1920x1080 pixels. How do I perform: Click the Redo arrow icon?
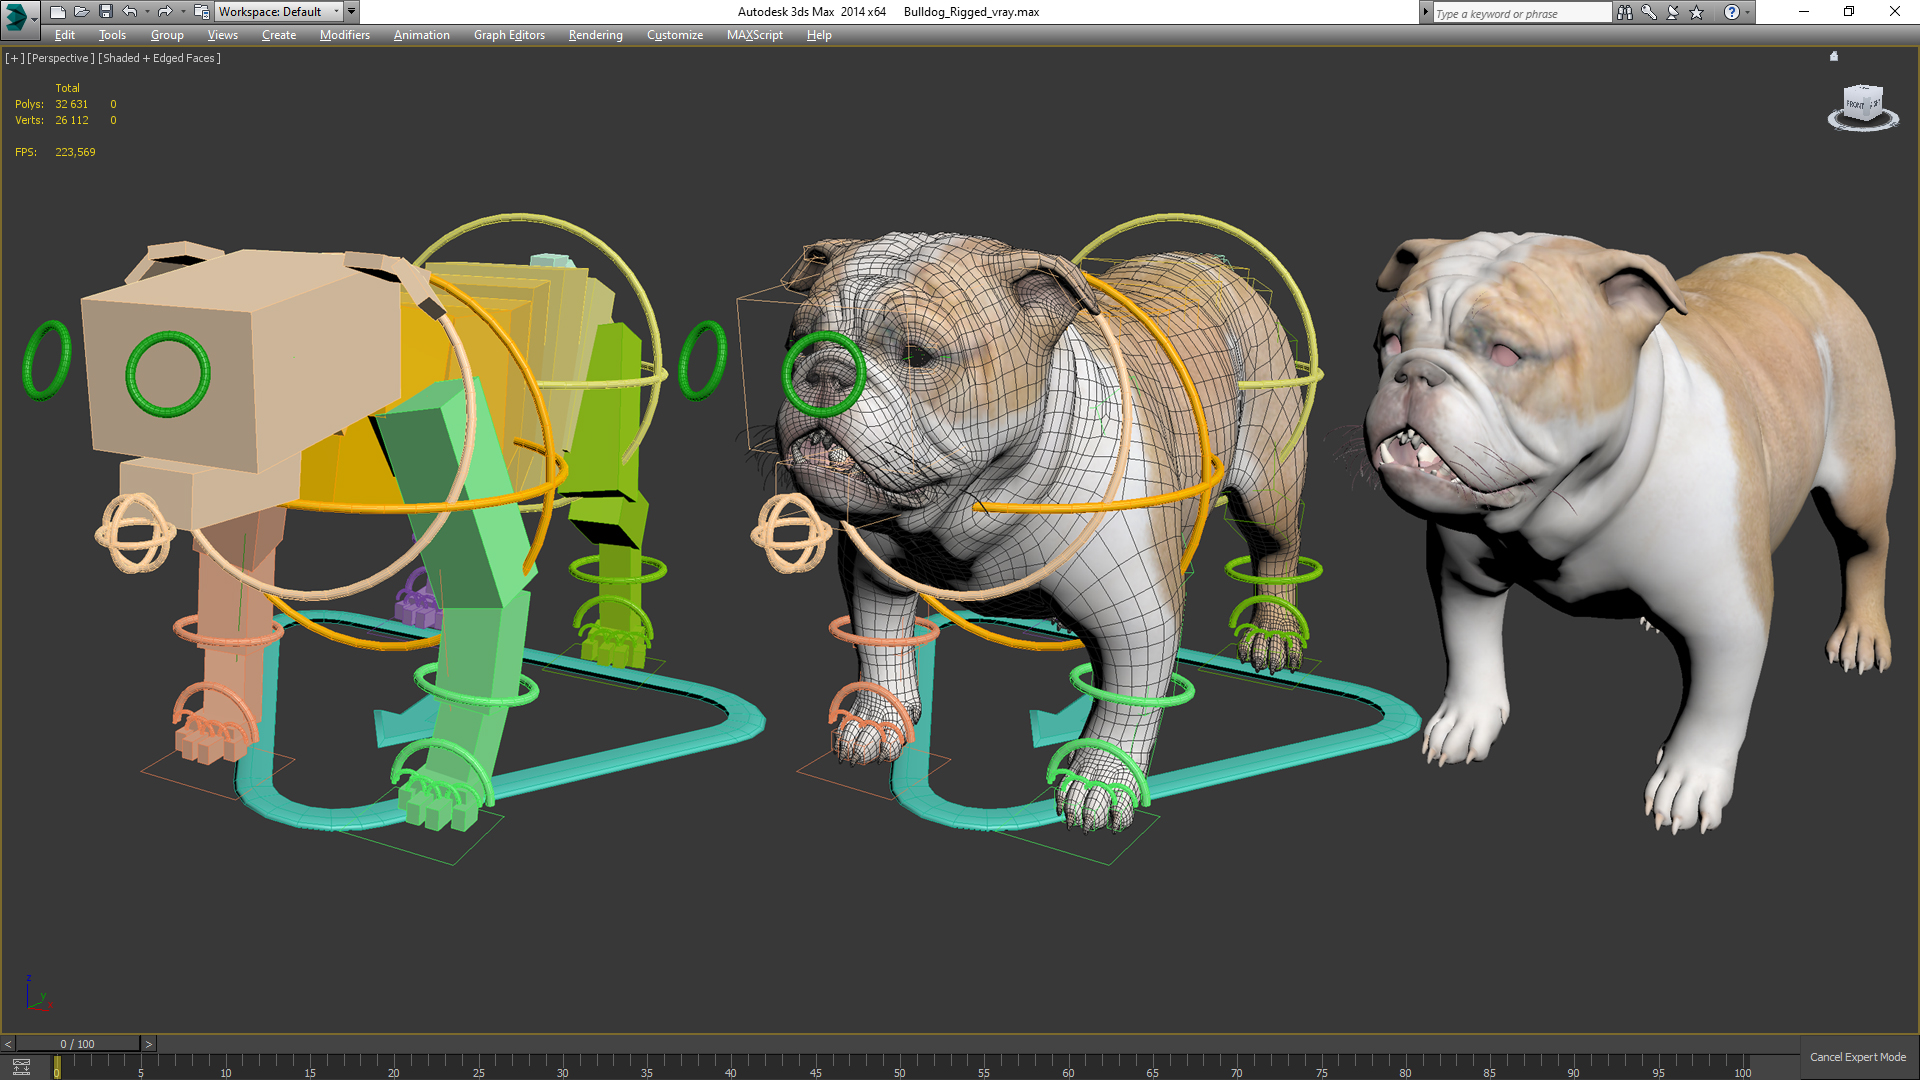click(165, 12)
